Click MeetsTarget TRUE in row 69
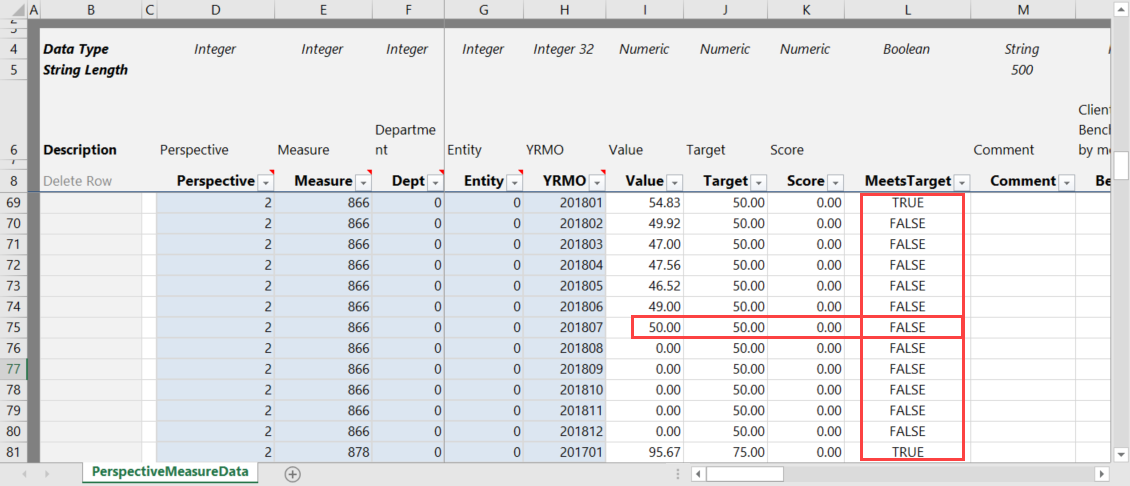This screenshot has height=486, width=1130. 907,203
